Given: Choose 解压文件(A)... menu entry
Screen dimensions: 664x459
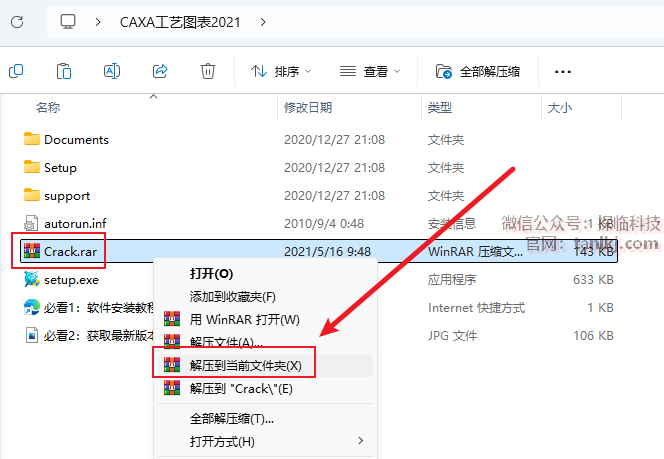Looking at the screenshot, I should pos(265,341).
